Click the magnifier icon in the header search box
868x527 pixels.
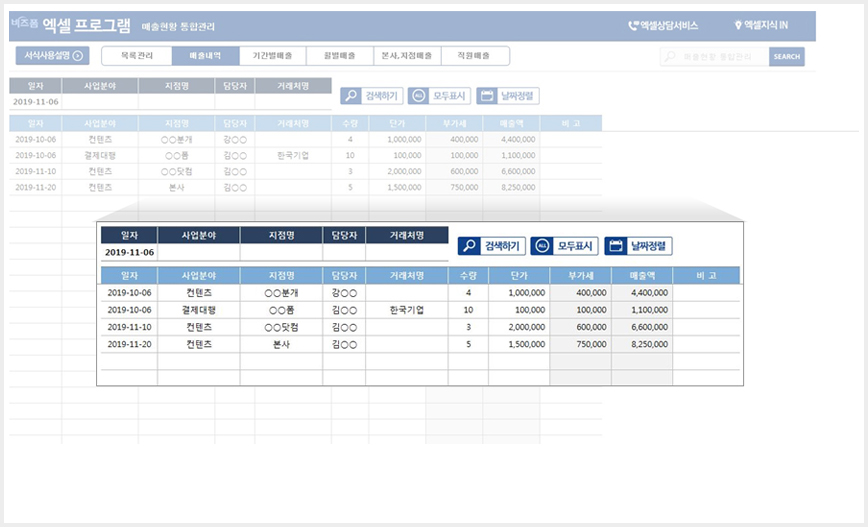tap(670, 56)
